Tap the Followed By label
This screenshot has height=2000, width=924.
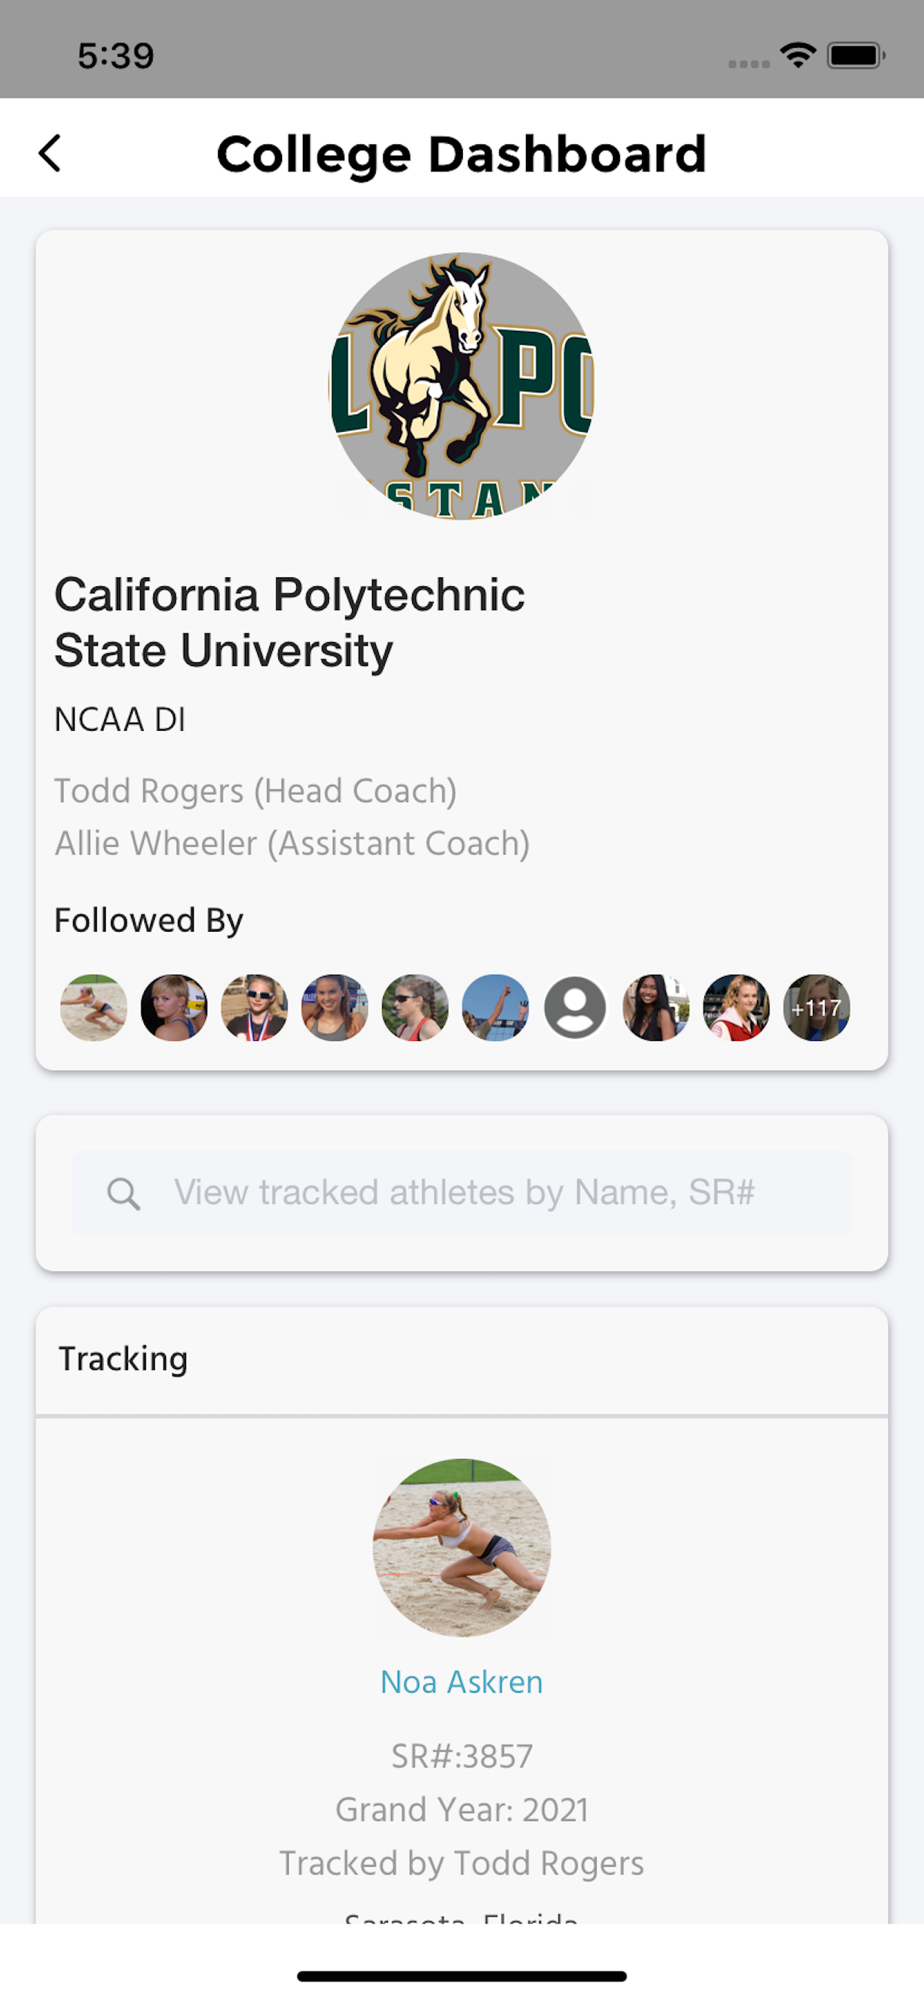149,920
